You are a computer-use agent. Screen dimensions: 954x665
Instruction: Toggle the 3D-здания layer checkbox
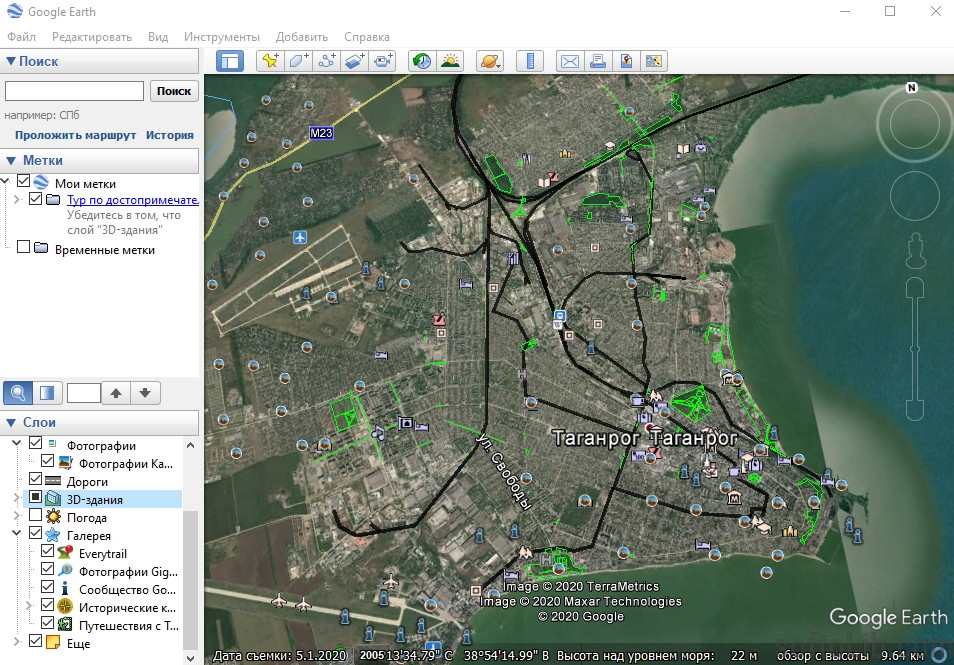tap(35, 497)
